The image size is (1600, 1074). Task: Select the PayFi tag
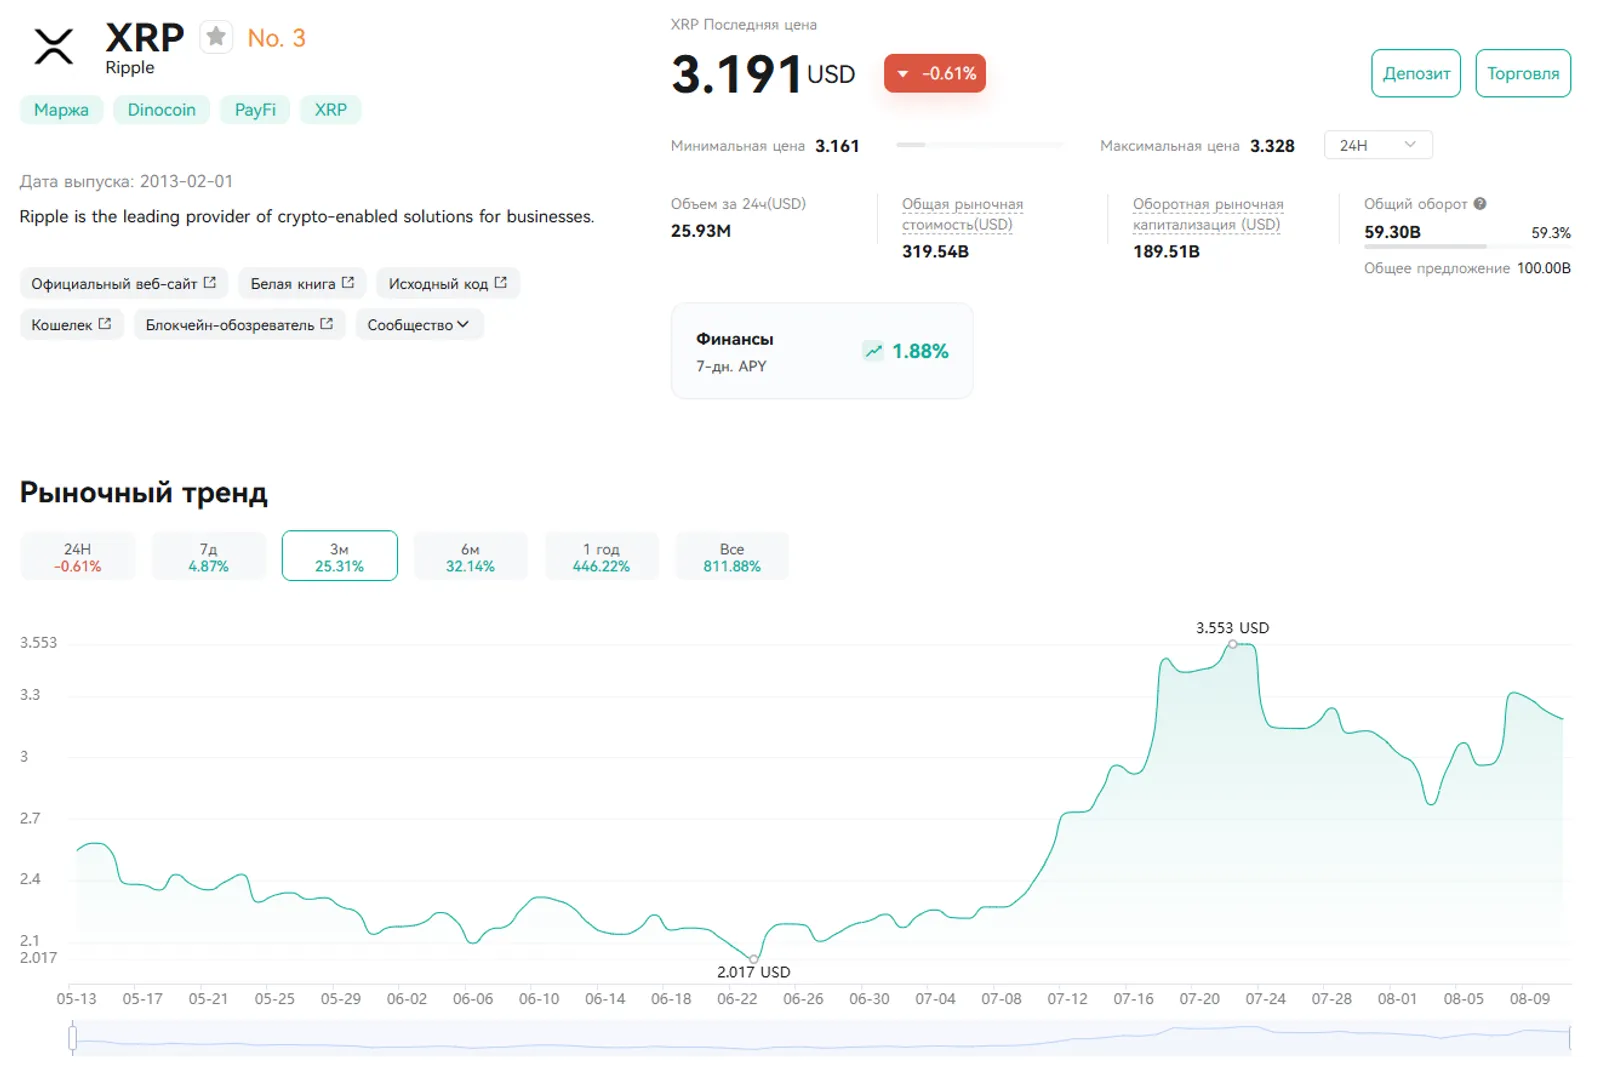(255, 110)
